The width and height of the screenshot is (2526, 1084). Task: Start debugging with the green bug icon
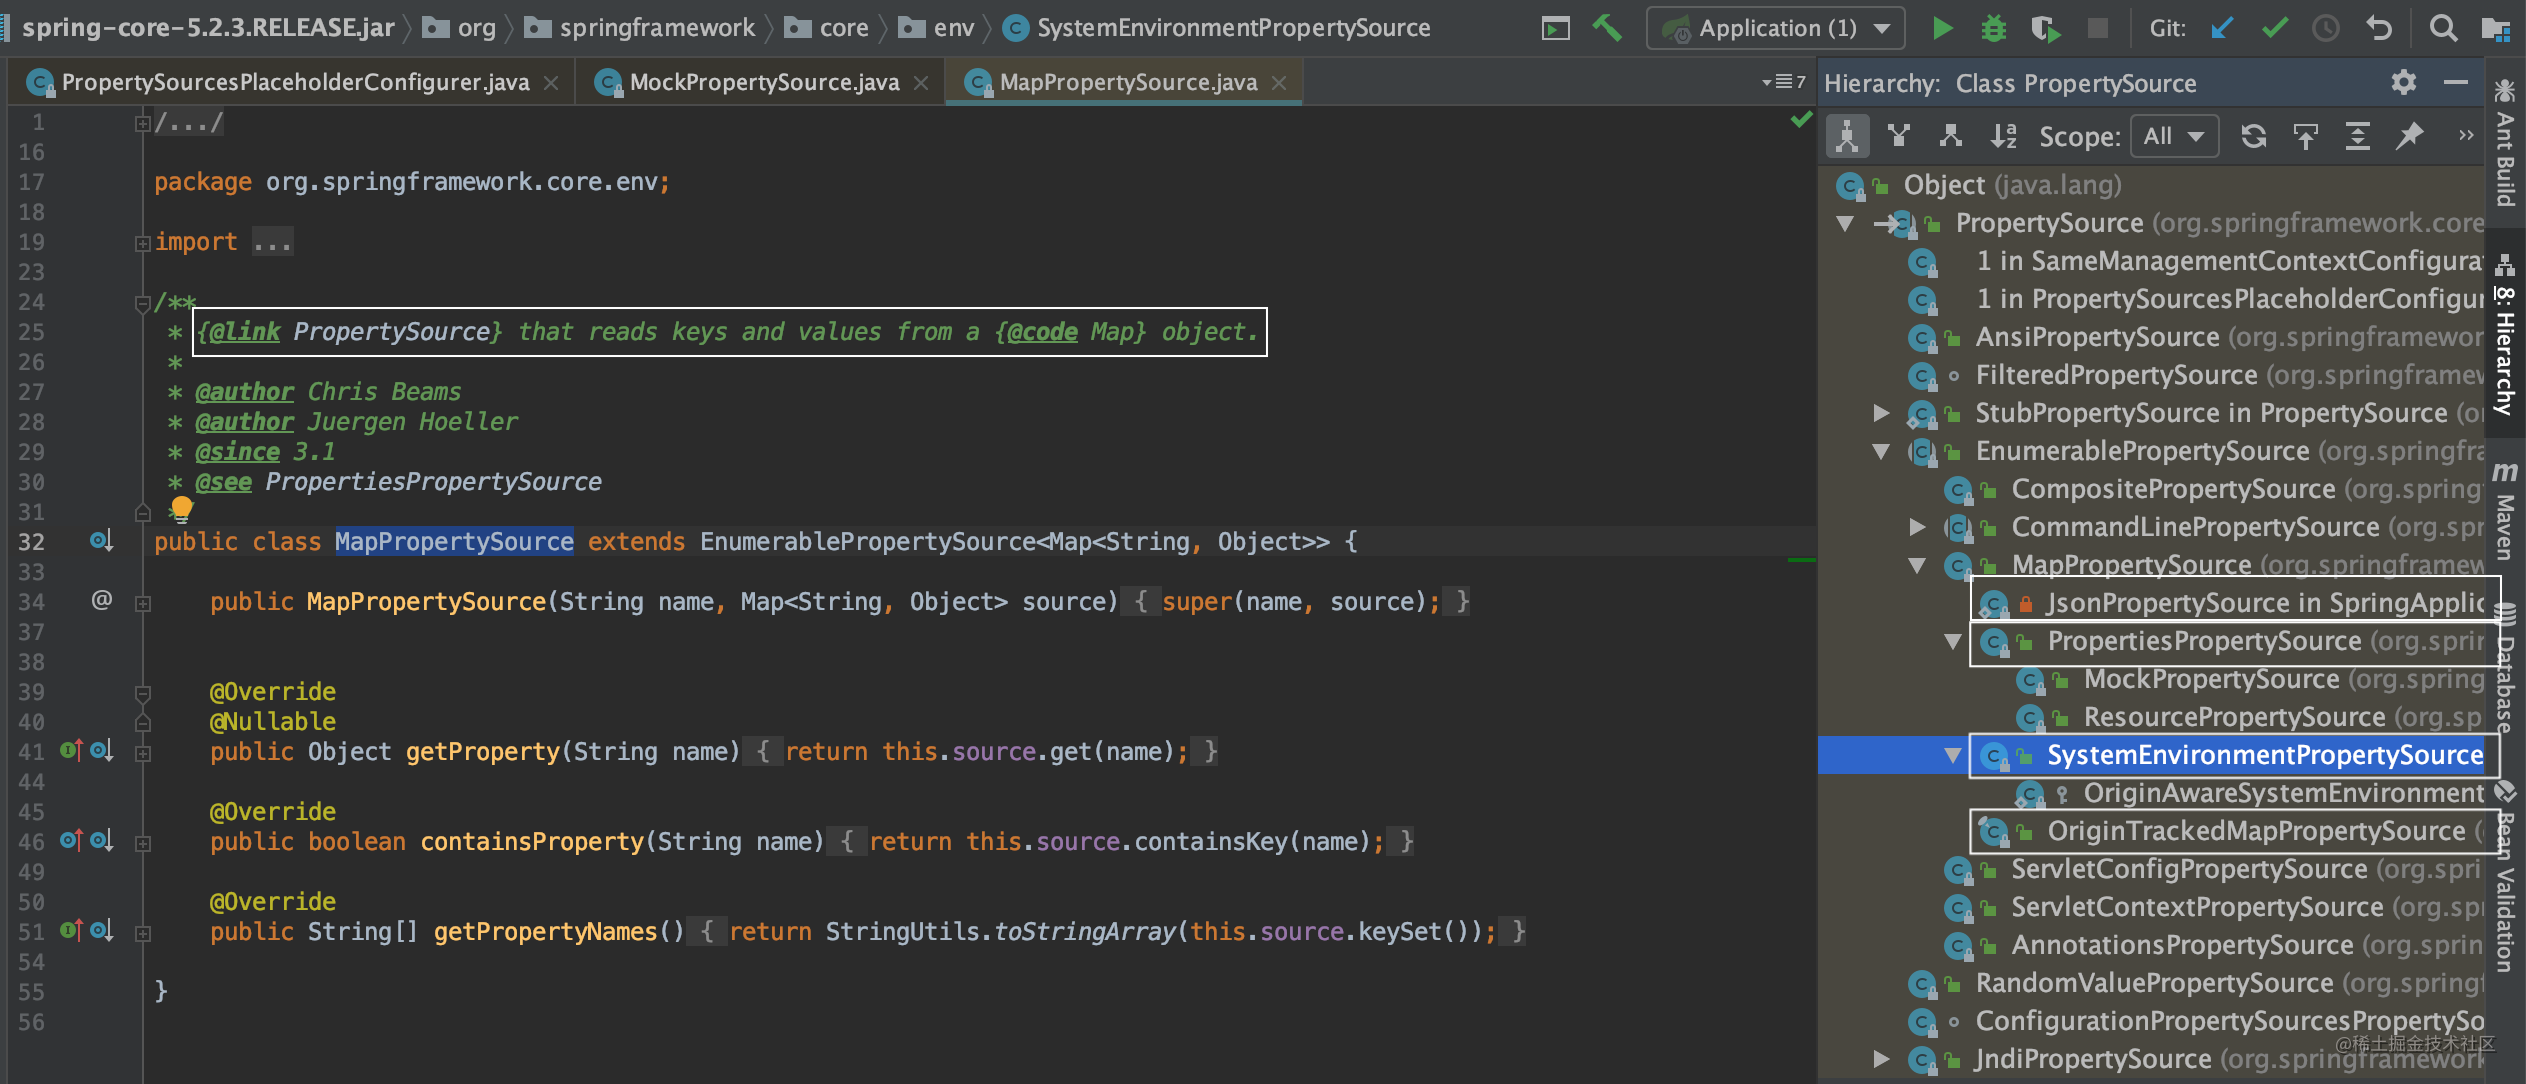[1994, 28]
